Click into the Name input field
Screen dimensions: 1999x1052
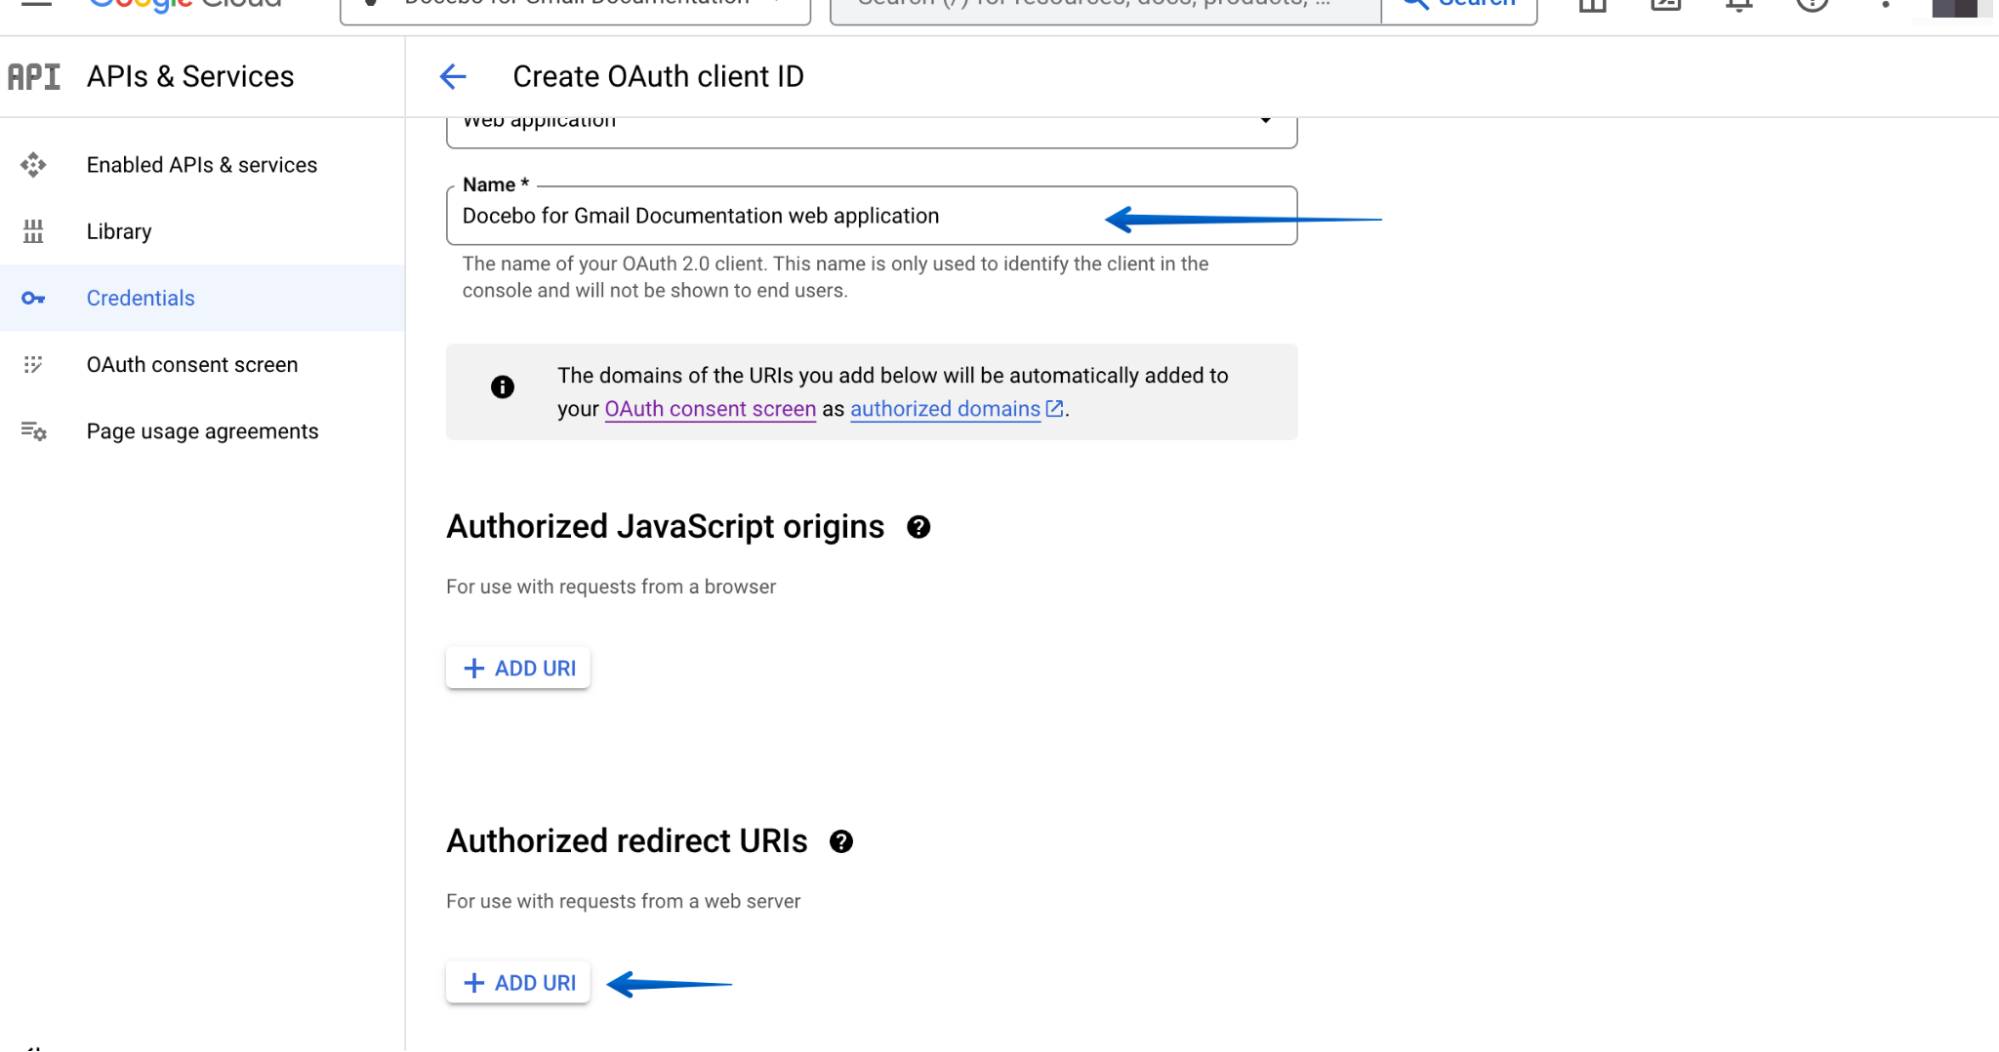871,216
